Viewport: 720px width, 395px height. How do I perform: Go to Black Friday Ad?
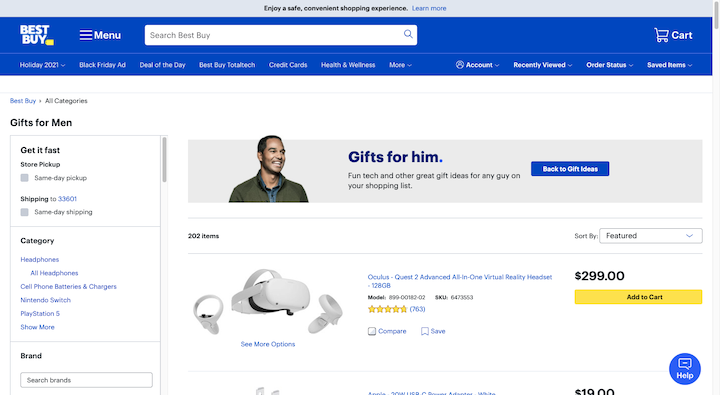point(102,65)
